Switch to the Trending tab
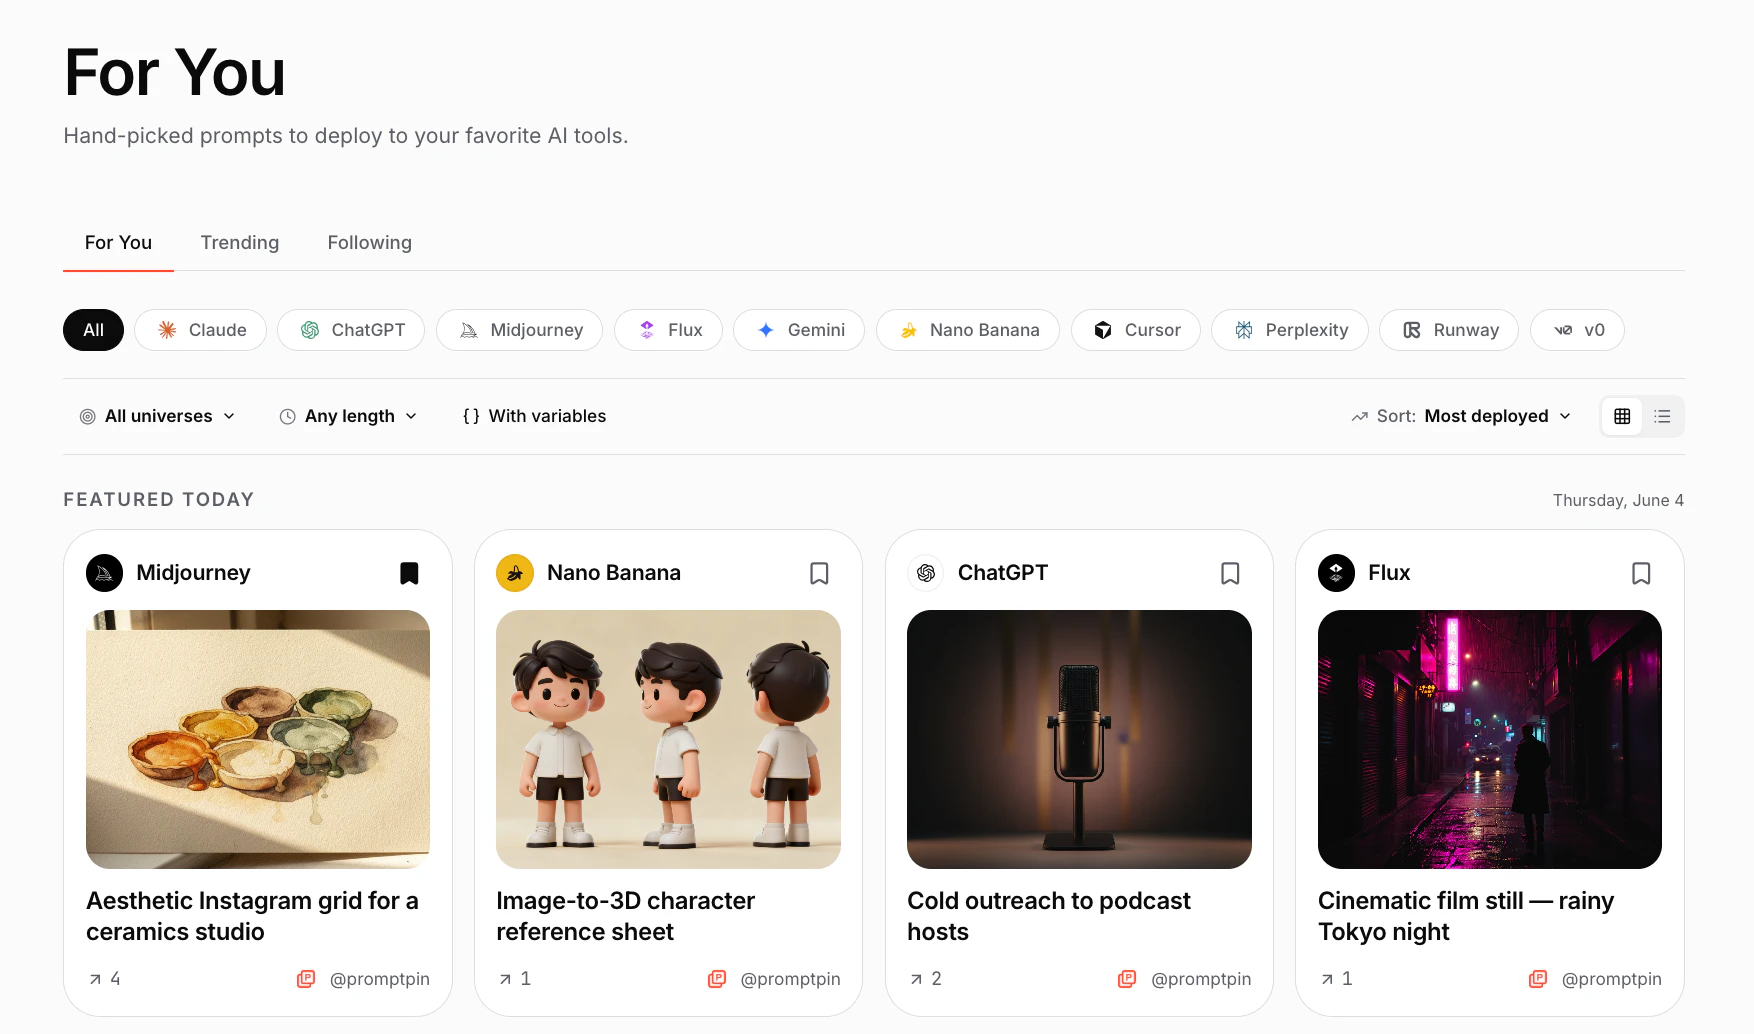Viewport: 1754px width, 1034px height. coord(240,243)
